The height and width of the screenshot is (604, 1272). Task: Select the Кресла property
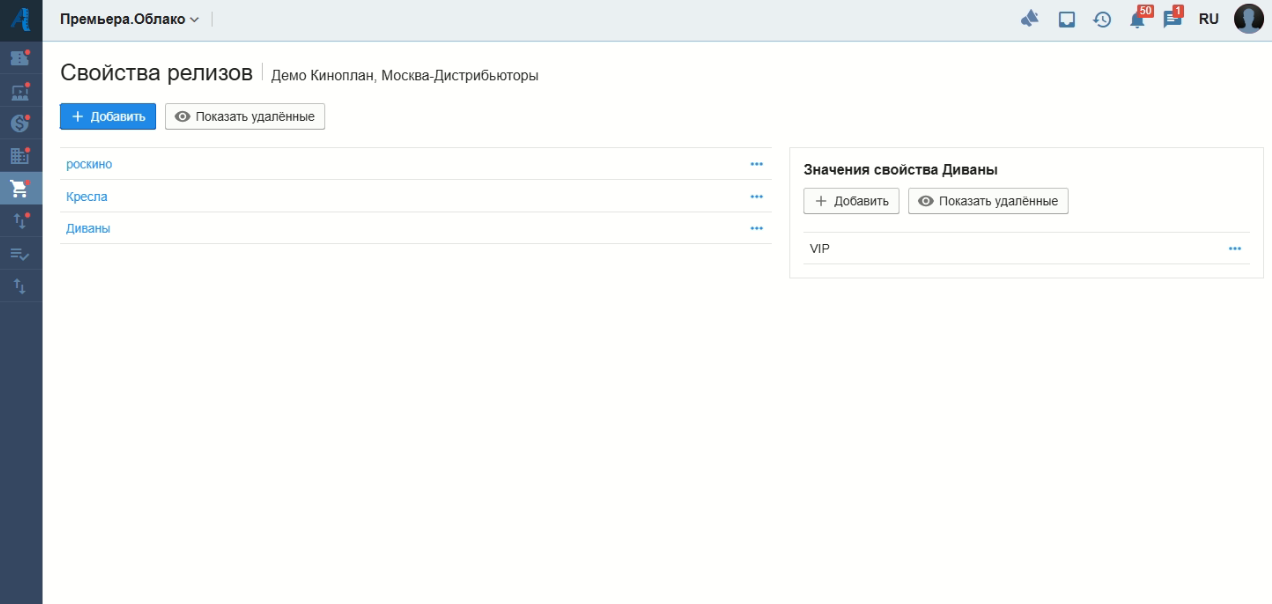(87, 197)
